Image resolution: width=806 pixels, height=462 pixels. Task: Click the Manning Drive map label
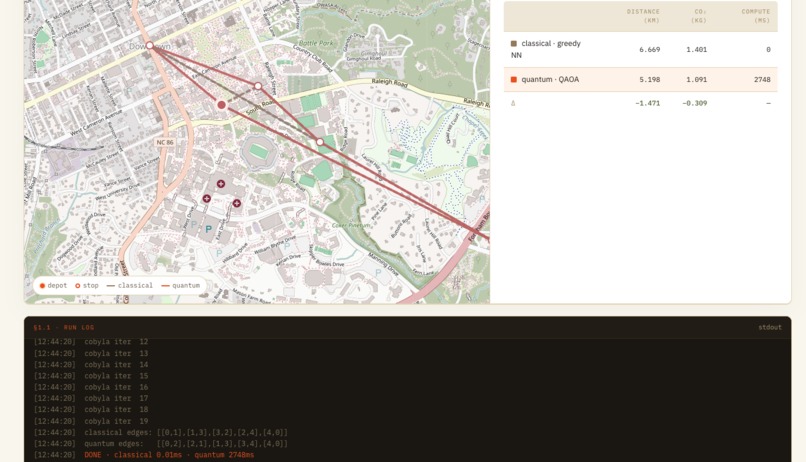pos(383,263)
